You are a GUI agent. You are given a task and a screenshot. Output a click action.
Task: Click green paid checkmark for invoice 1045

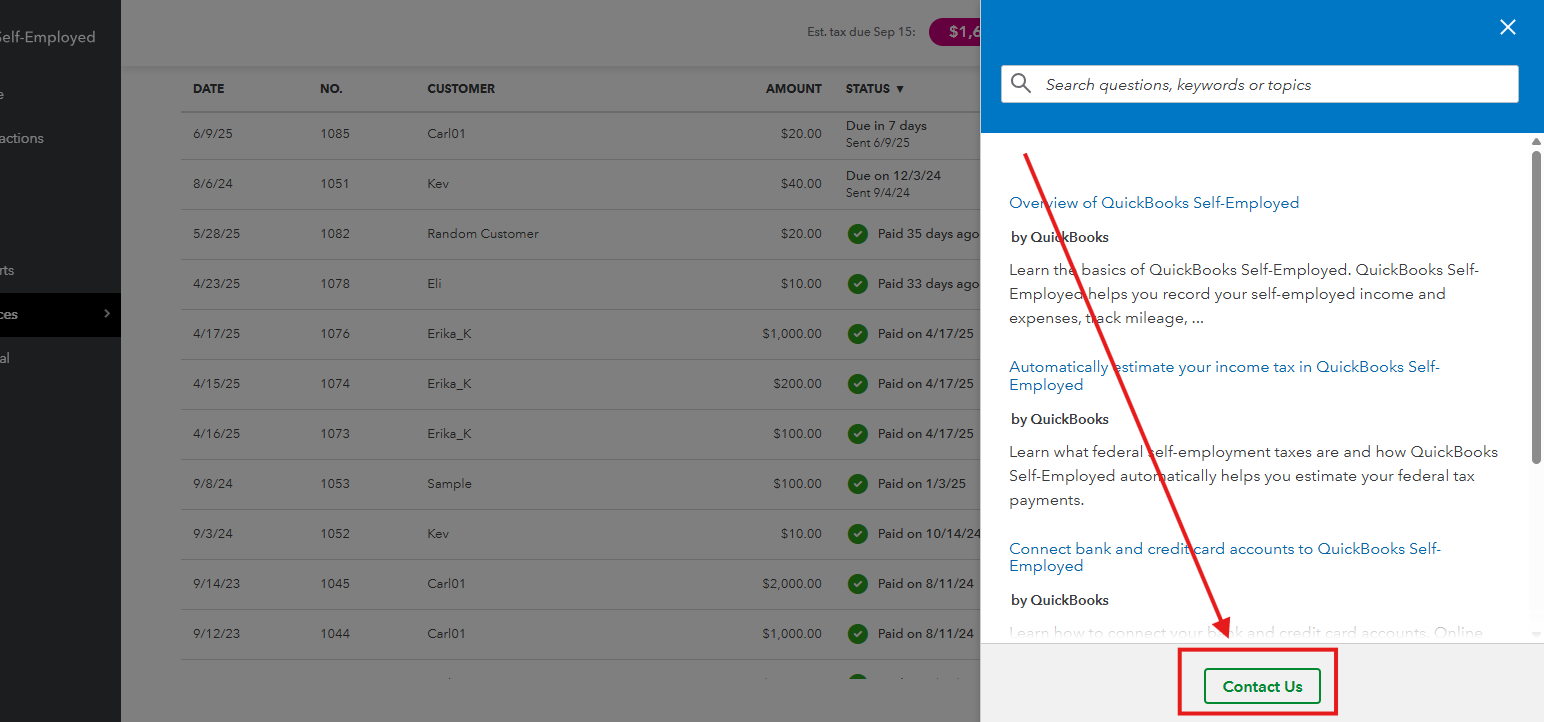(857, 584)
